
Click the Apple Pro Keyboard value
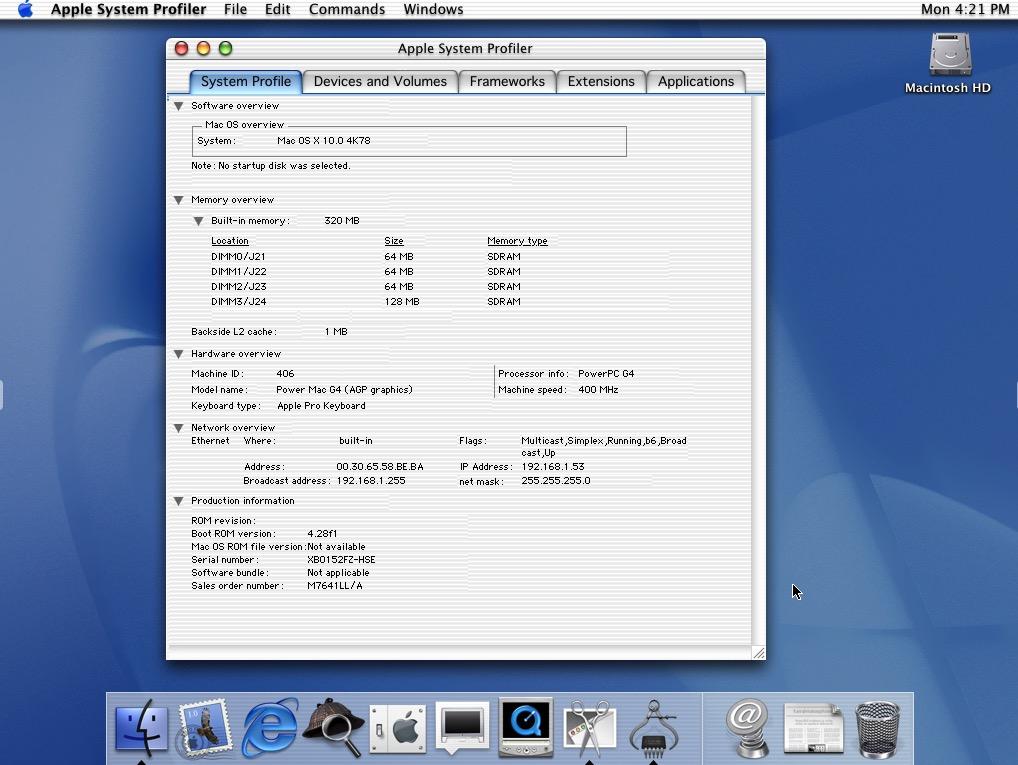pos(321,406)
